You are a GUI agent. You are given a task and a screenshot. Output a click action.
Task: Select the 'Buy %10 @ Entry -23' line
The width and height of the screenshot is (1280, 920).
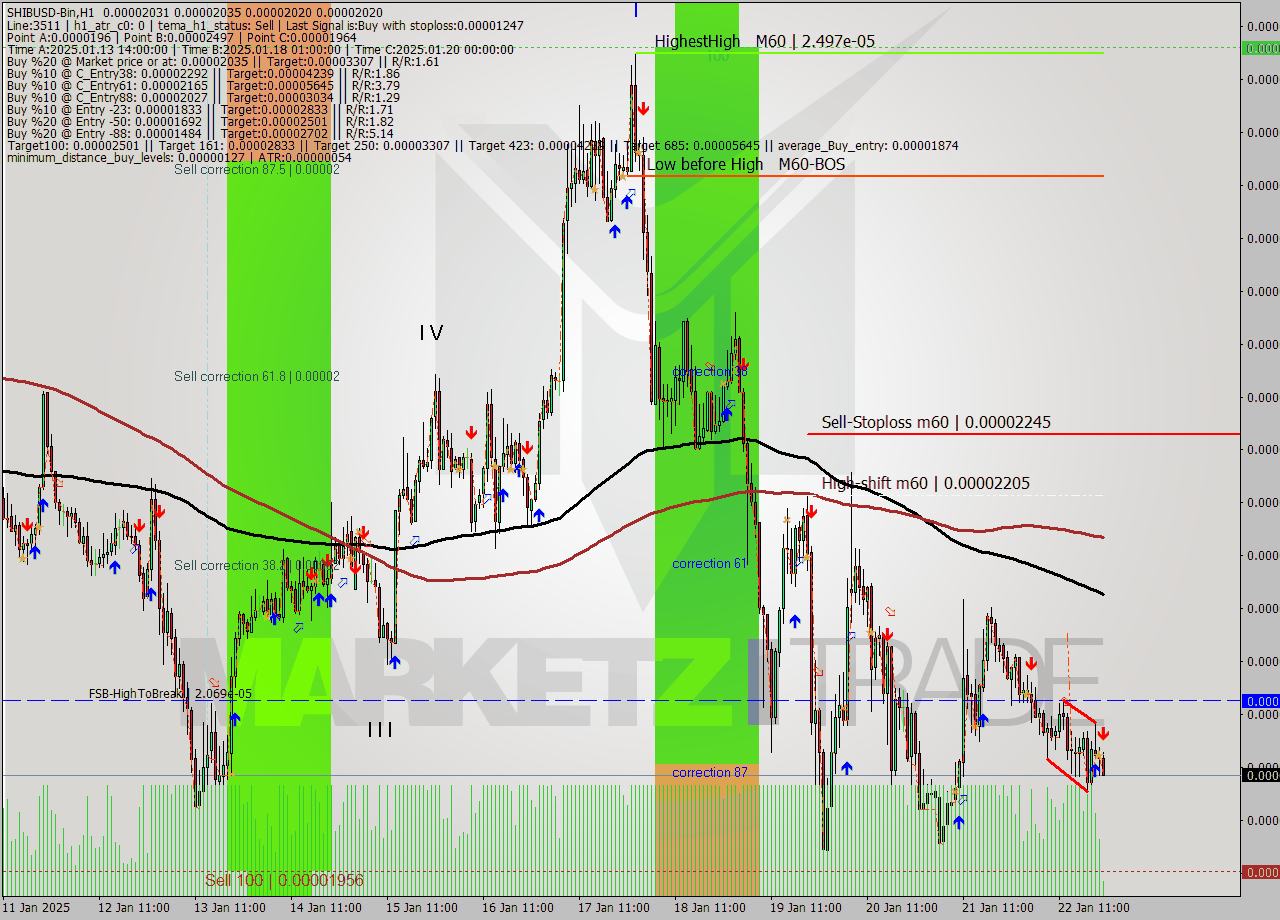200,109
